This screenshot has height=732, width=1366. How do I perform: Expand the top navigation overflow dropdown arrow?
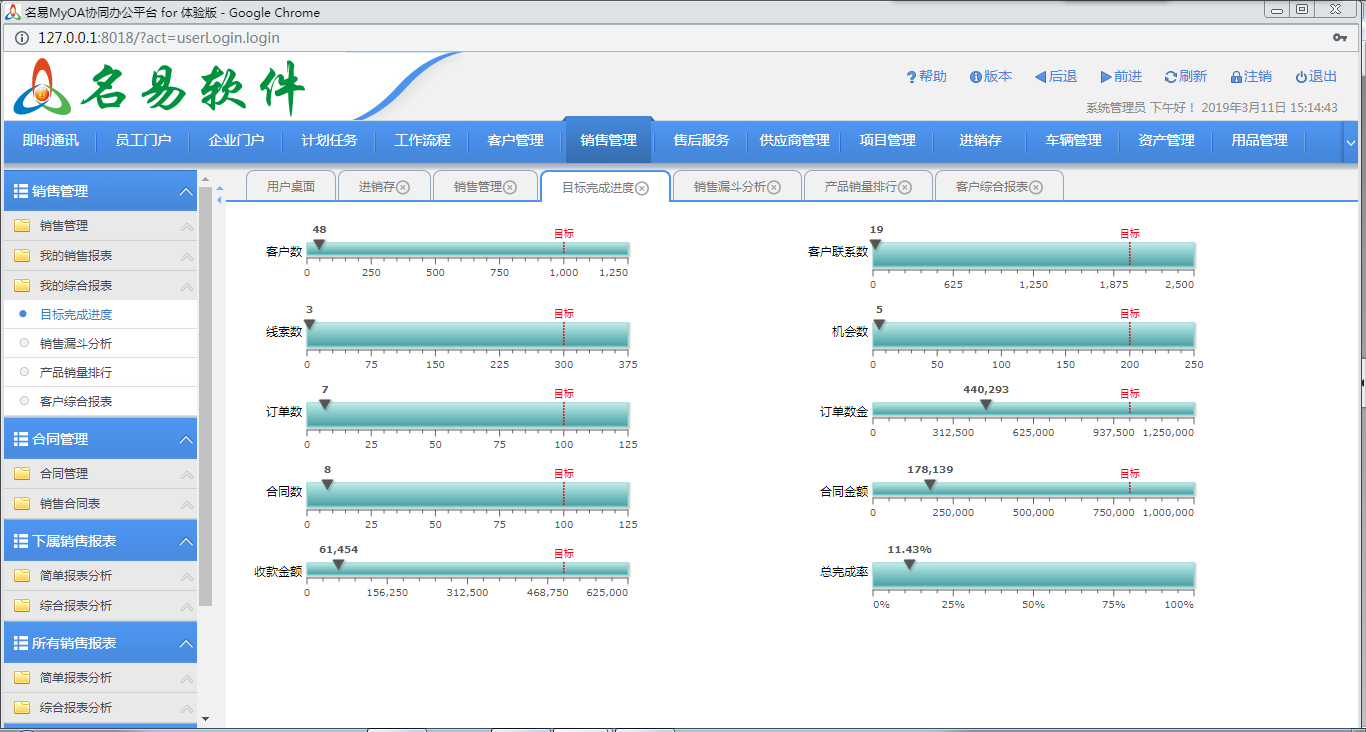click(x=1350, y=142)
